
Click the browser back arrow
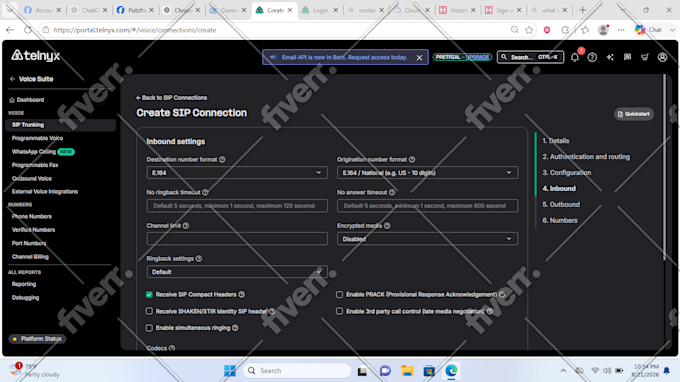10,30
